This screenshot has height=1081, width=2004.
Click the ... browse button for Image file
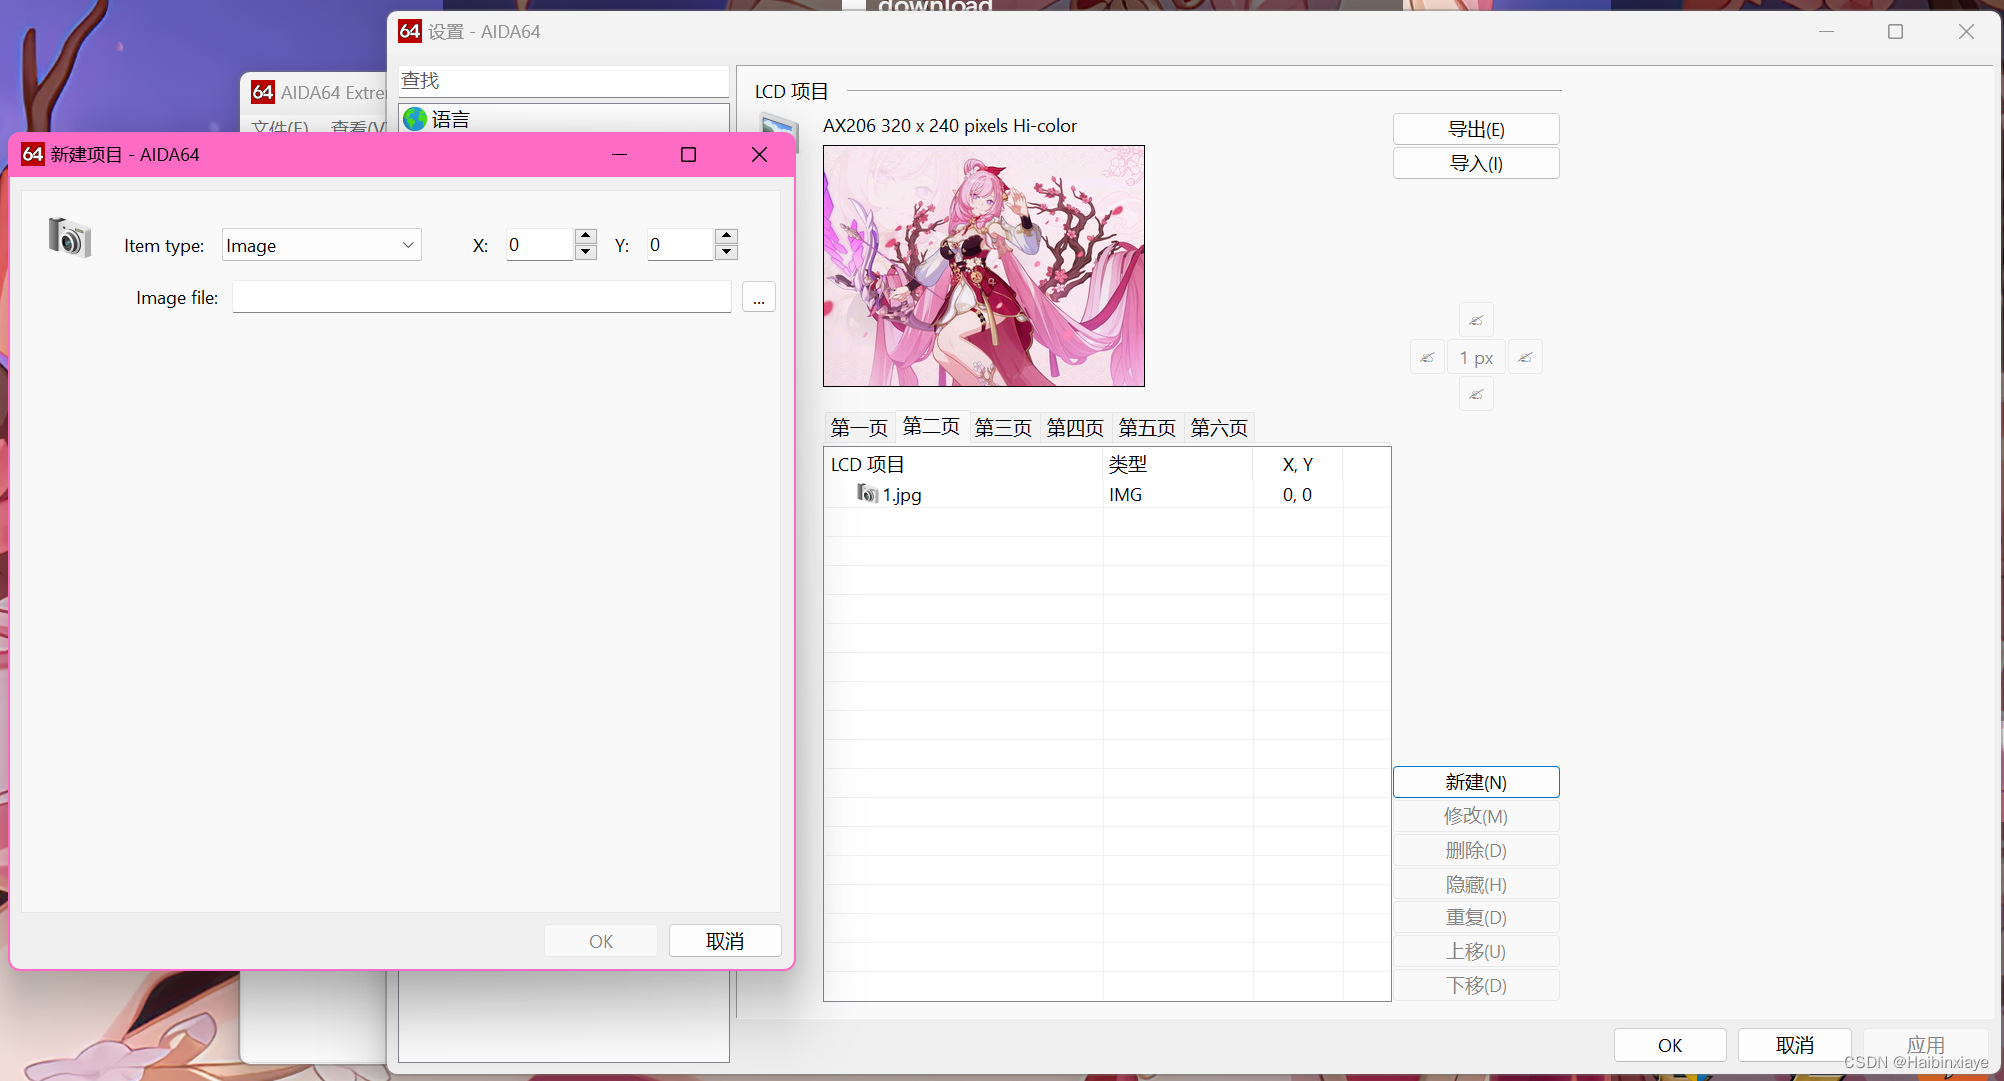pyautogui.click(x=758, y=297)
